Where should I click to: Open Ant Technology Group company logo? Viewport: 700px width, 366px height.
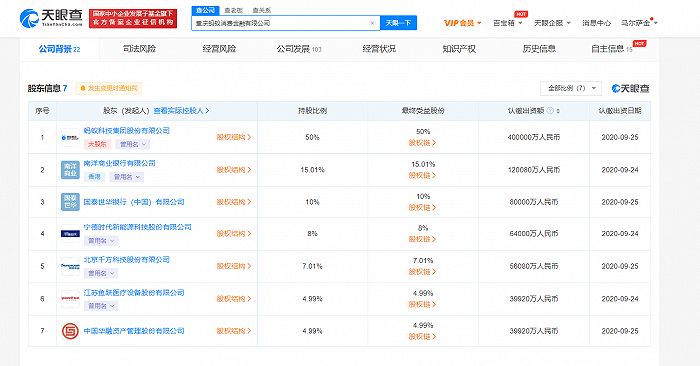(70, 137)
